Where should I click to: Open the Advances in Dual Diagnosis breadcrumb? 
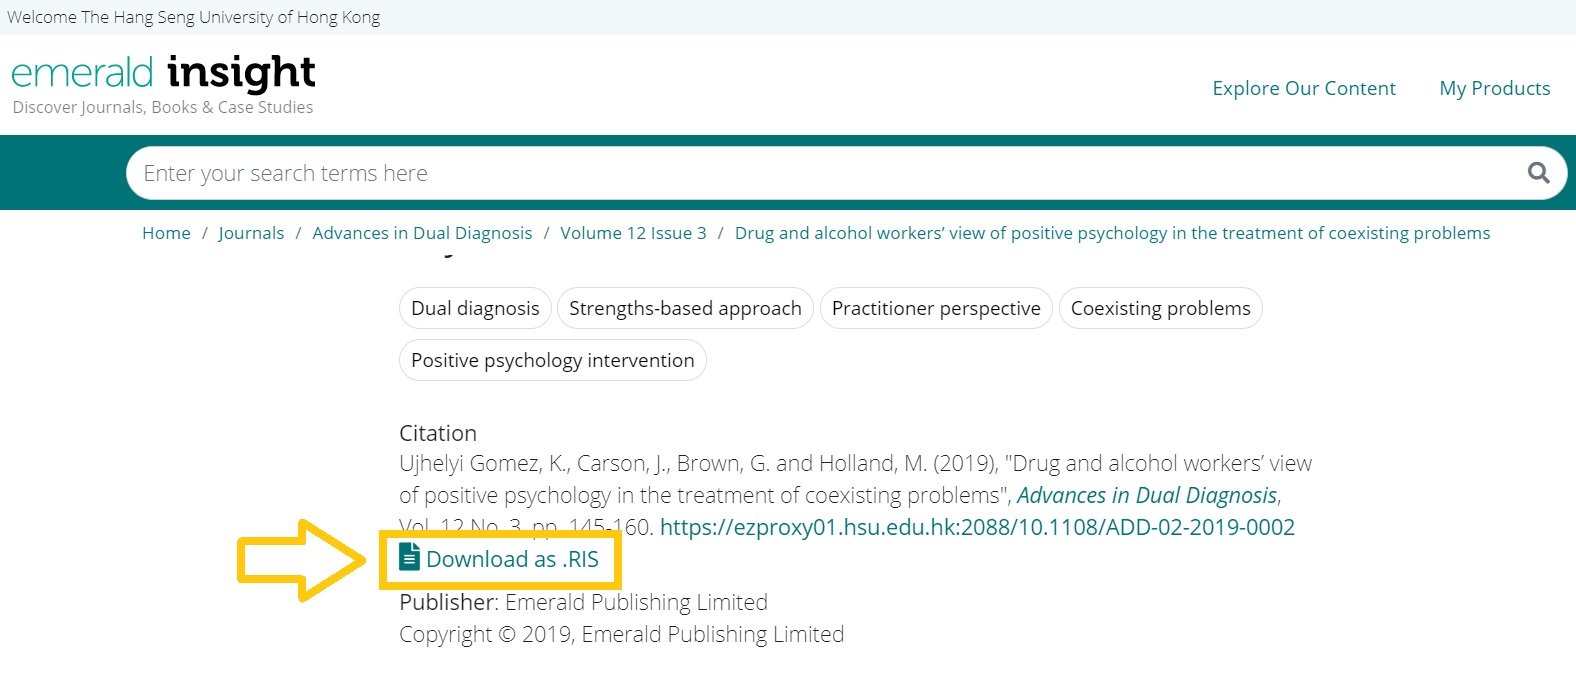pyautogui.click(x=422, y=233)
